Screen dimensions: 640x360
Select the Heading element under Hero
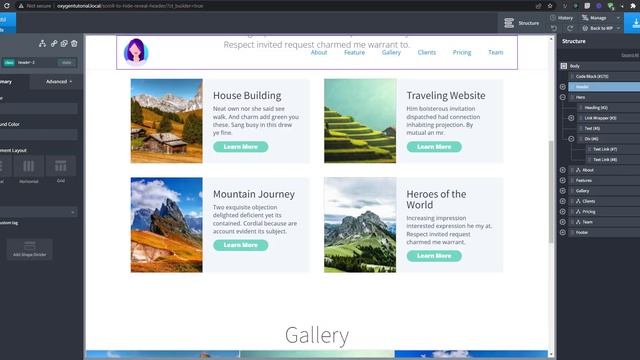[x=609, y=108]
